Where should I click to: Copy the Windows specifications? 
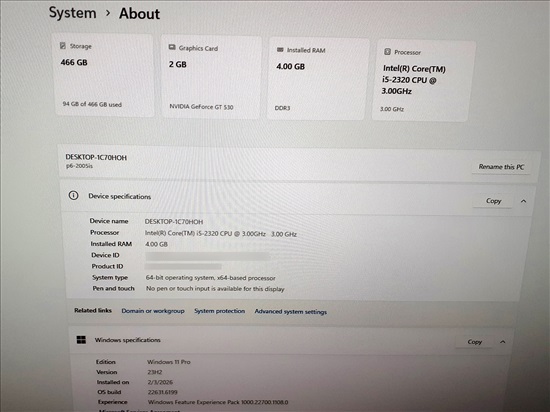(x=475, y=342)
